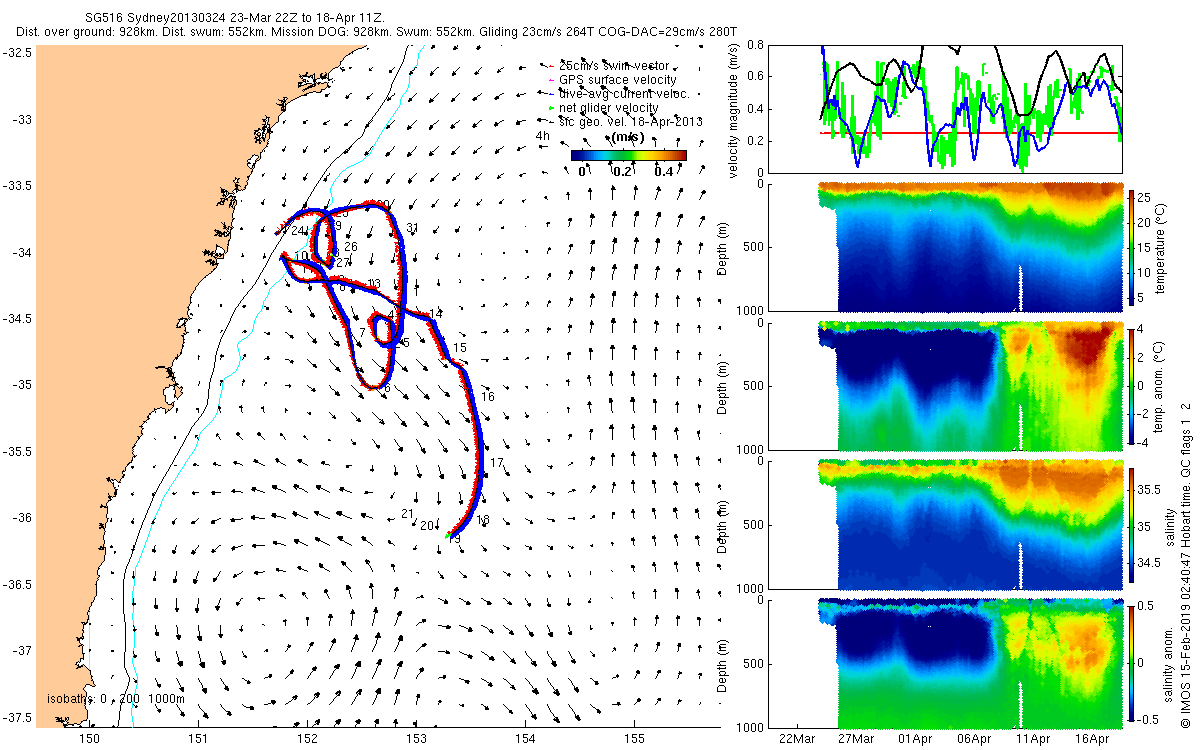Click latitude tick '-35.5' on map
Image resolution: width=1200 pixels, height=750 pixels.
coord(18,452)
